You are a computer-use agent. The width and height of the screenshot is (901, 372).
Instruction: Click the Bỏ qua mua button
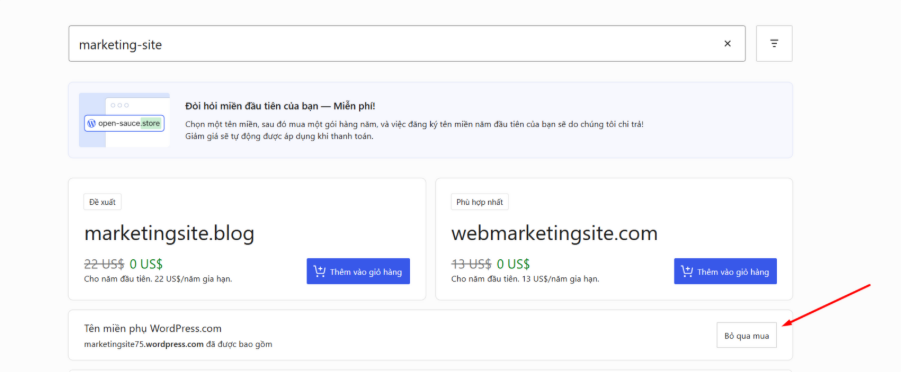[x=746, y=336]
